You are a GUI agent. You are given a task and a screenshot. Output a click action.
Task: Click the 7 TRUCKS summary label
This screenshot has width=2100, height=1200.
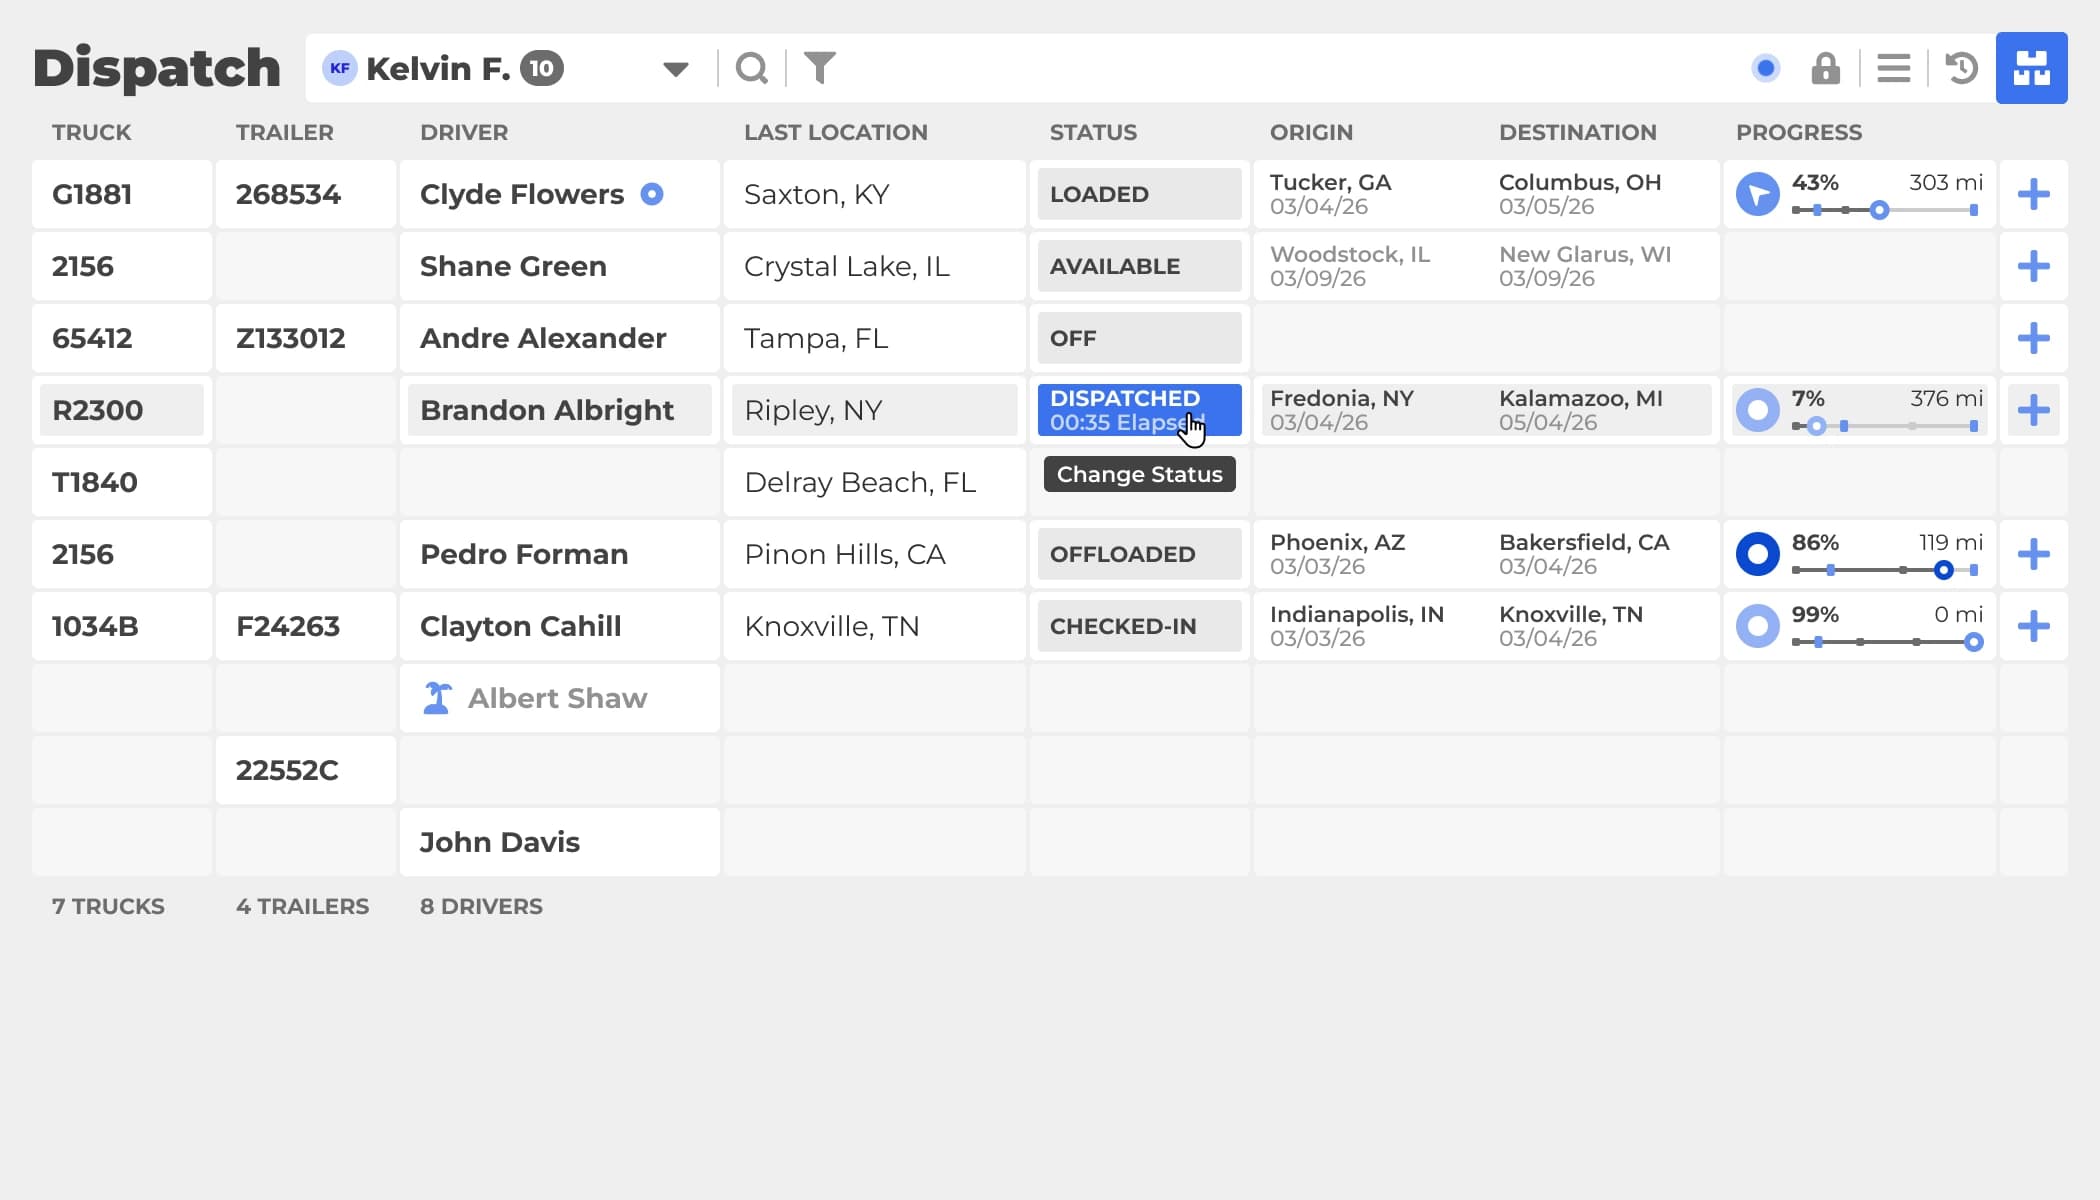108,906
